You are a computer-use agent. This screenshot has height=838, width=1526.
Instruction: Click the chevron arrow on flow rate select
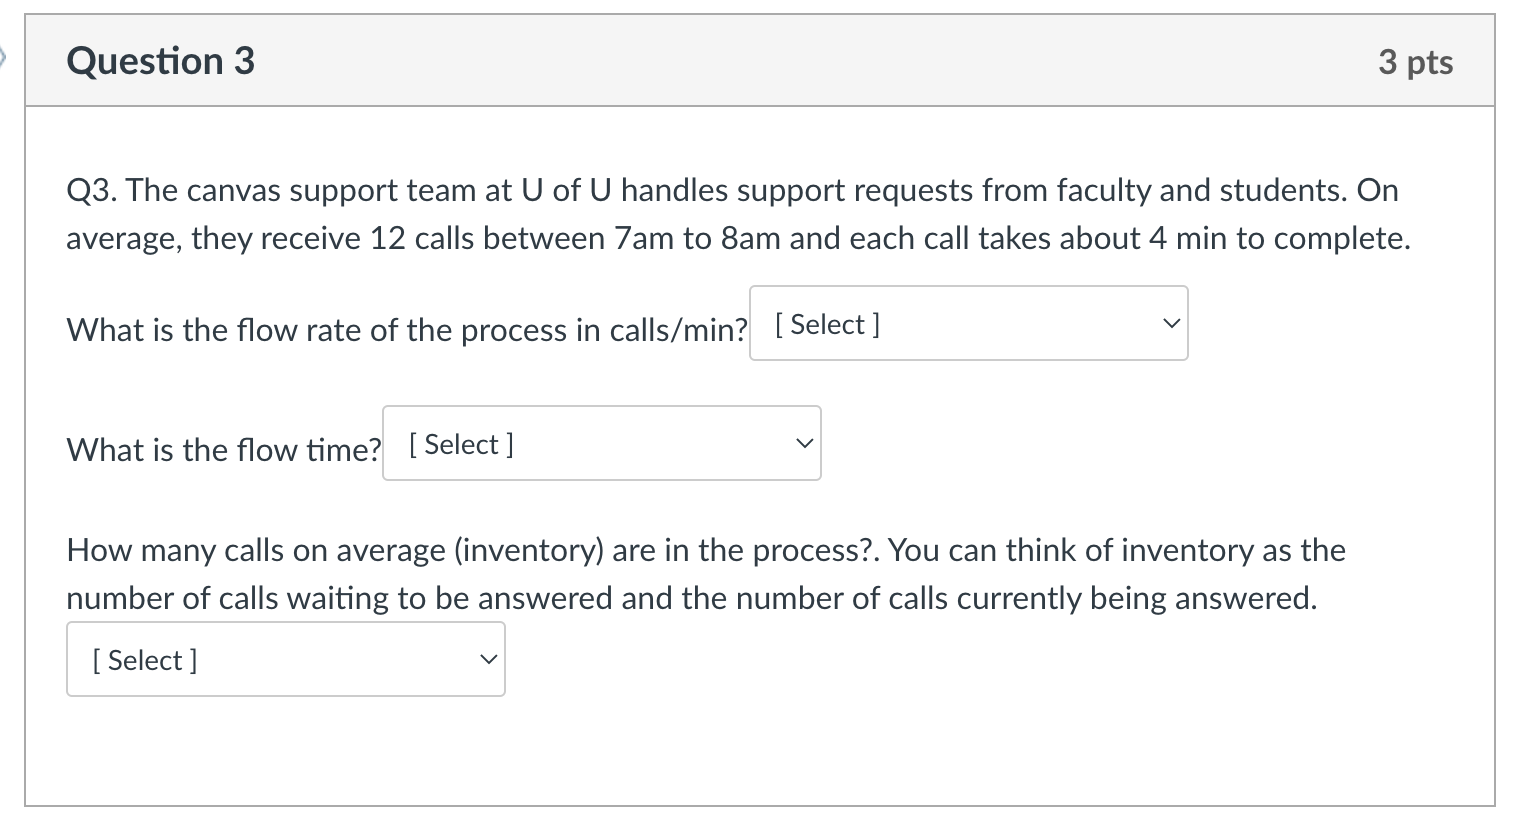pyautogui.click(x=1171, y=324)
